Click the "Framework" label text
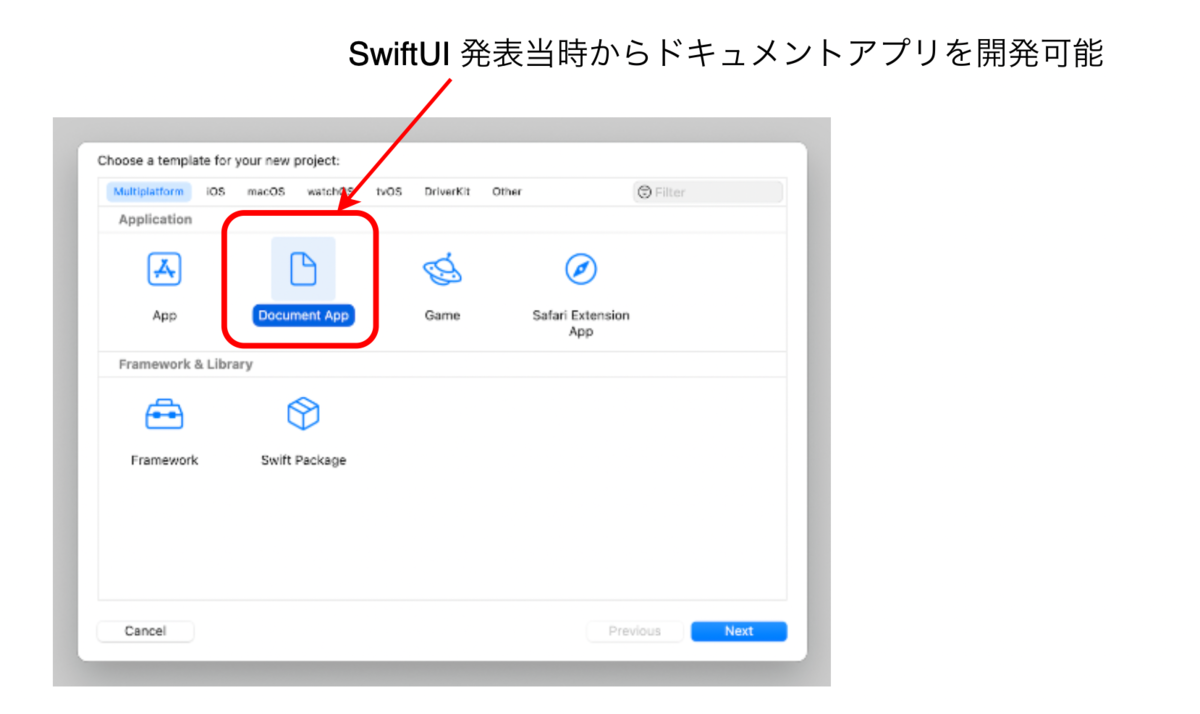This screenshot has height=714, width=1200. coord(164,460)
